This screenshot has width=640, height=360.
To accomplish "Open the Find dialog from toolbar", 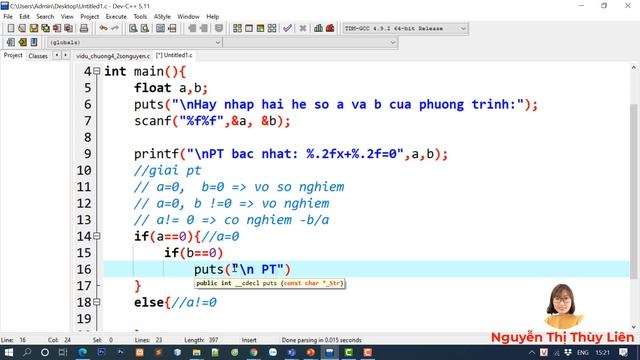I will tap(133, 28).
